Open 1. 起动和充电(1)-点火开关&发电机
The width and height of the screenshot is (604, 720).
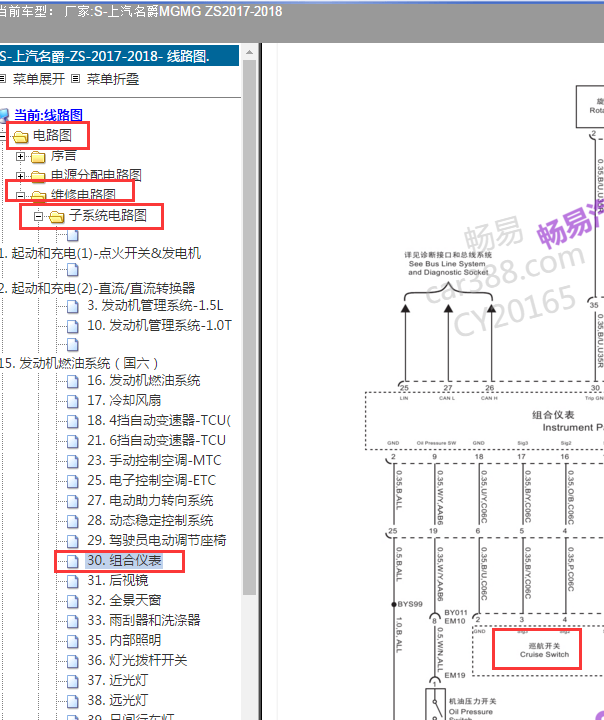click(x=100, y=253)
